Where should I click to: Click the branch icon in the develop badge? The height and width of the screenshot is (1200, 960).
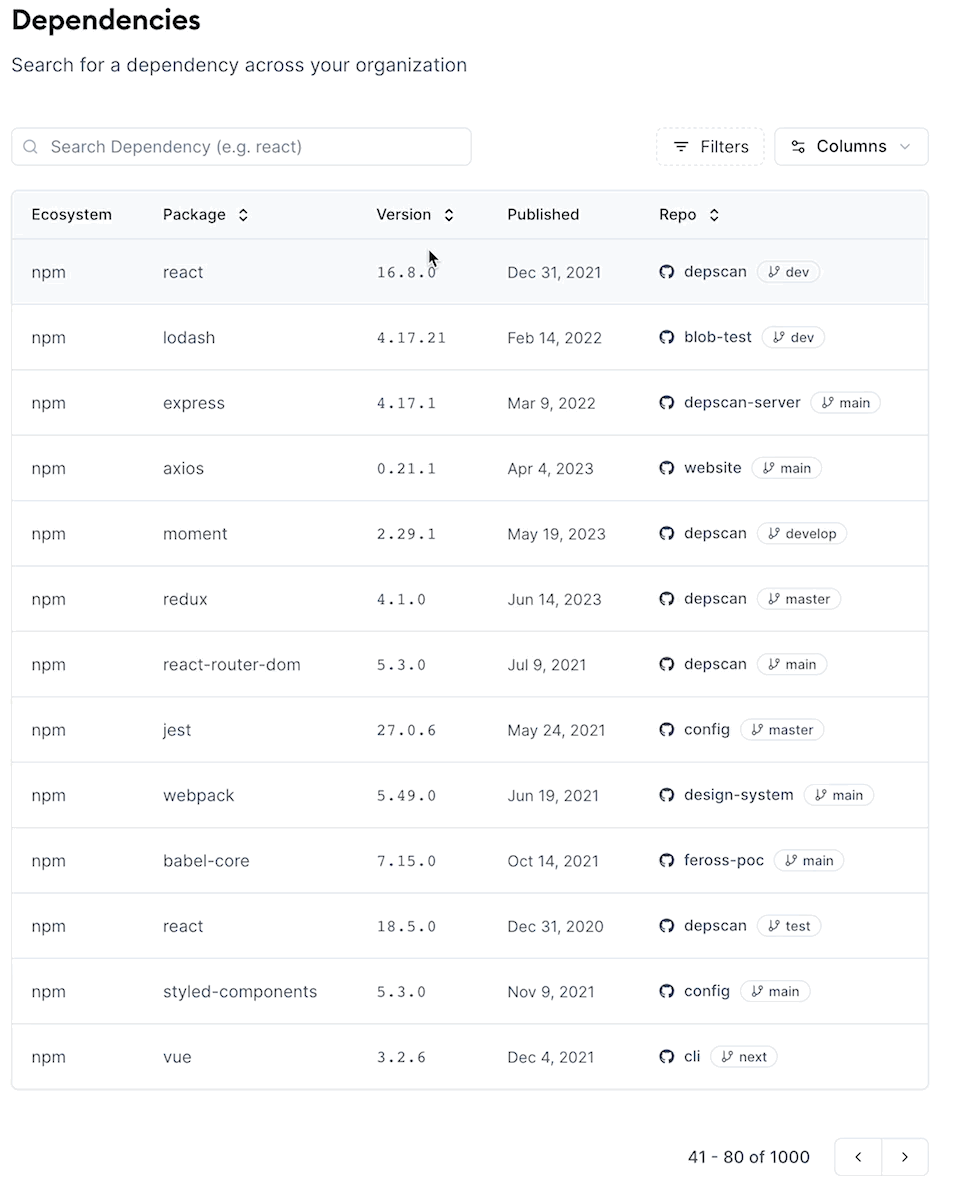point(774,534)
